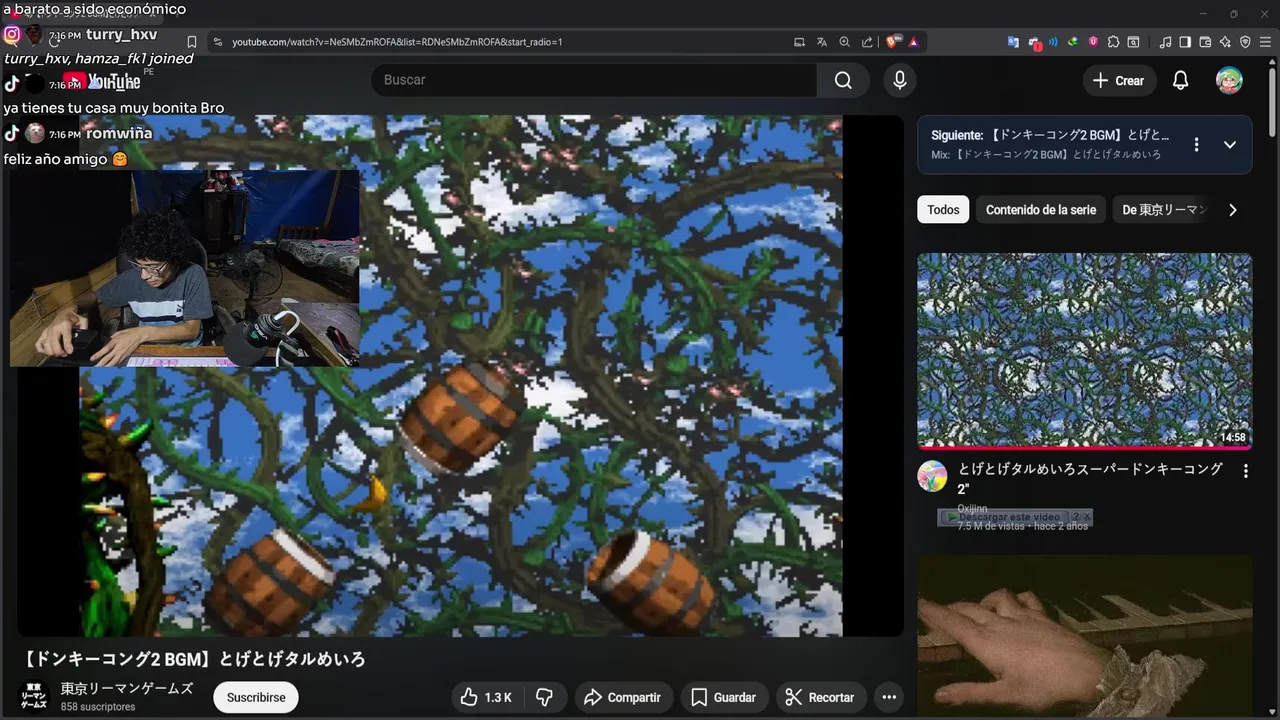The height and width of the screenshot is (720, 1280).
Task: Click the Brave Rewards triangle icon
Action: [x=914, y=42]
